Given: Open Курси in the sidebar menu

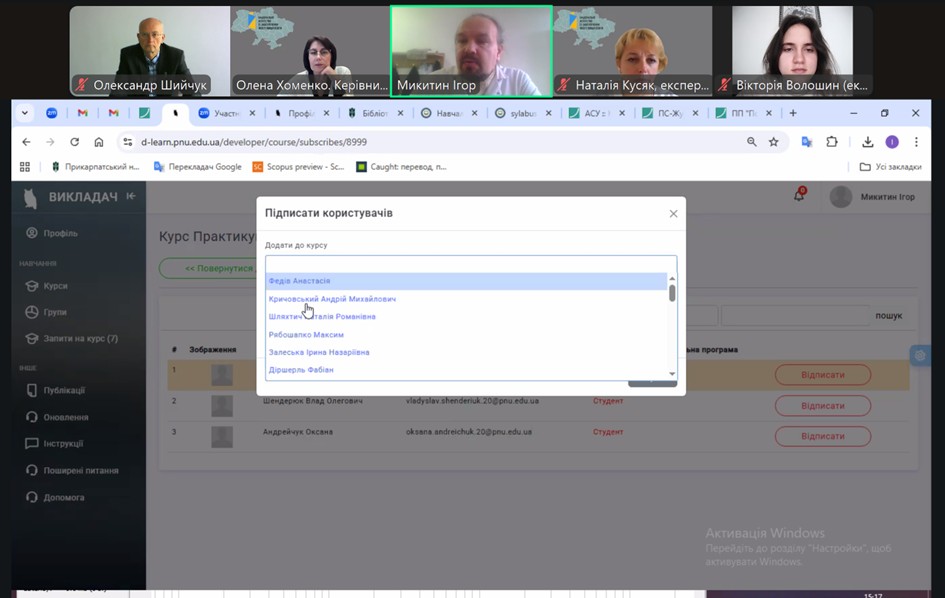Looking at the screenshot, I should point(55,286).
